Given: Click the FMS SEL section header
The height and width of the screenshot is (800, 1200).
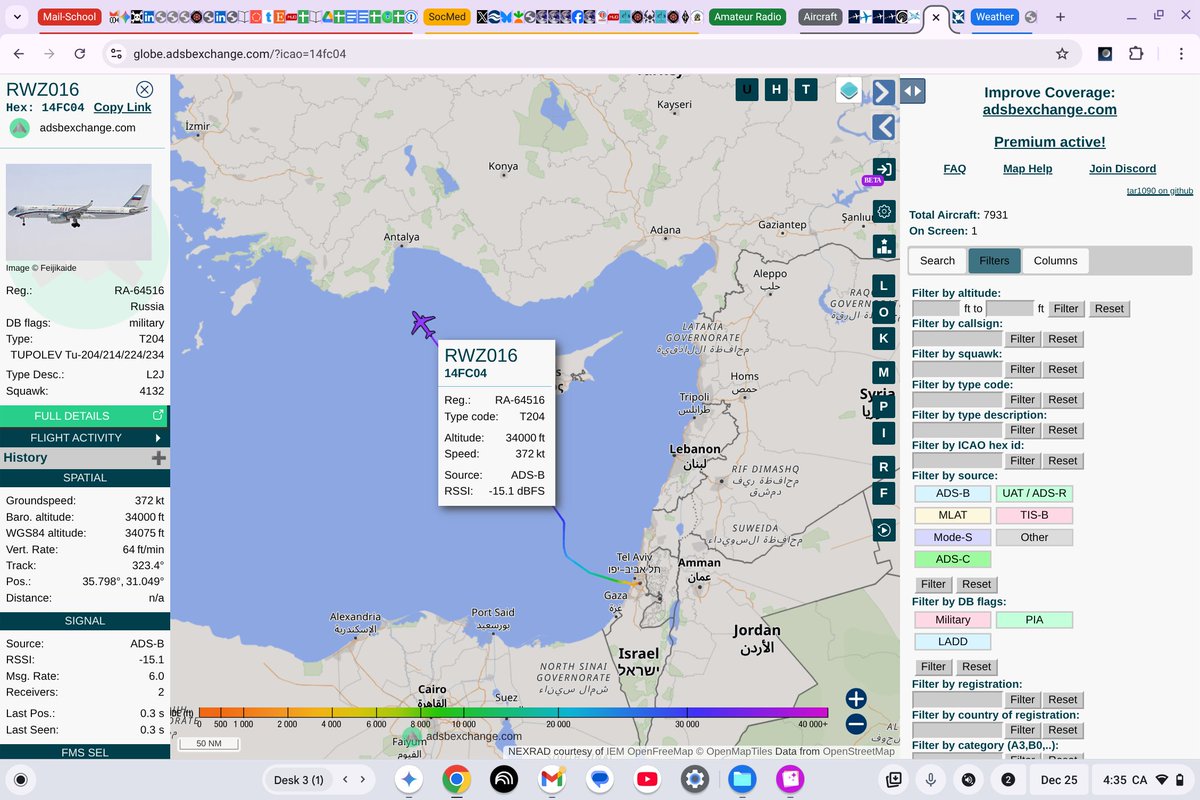Looking at the screenshot, I should pos(85,753).
